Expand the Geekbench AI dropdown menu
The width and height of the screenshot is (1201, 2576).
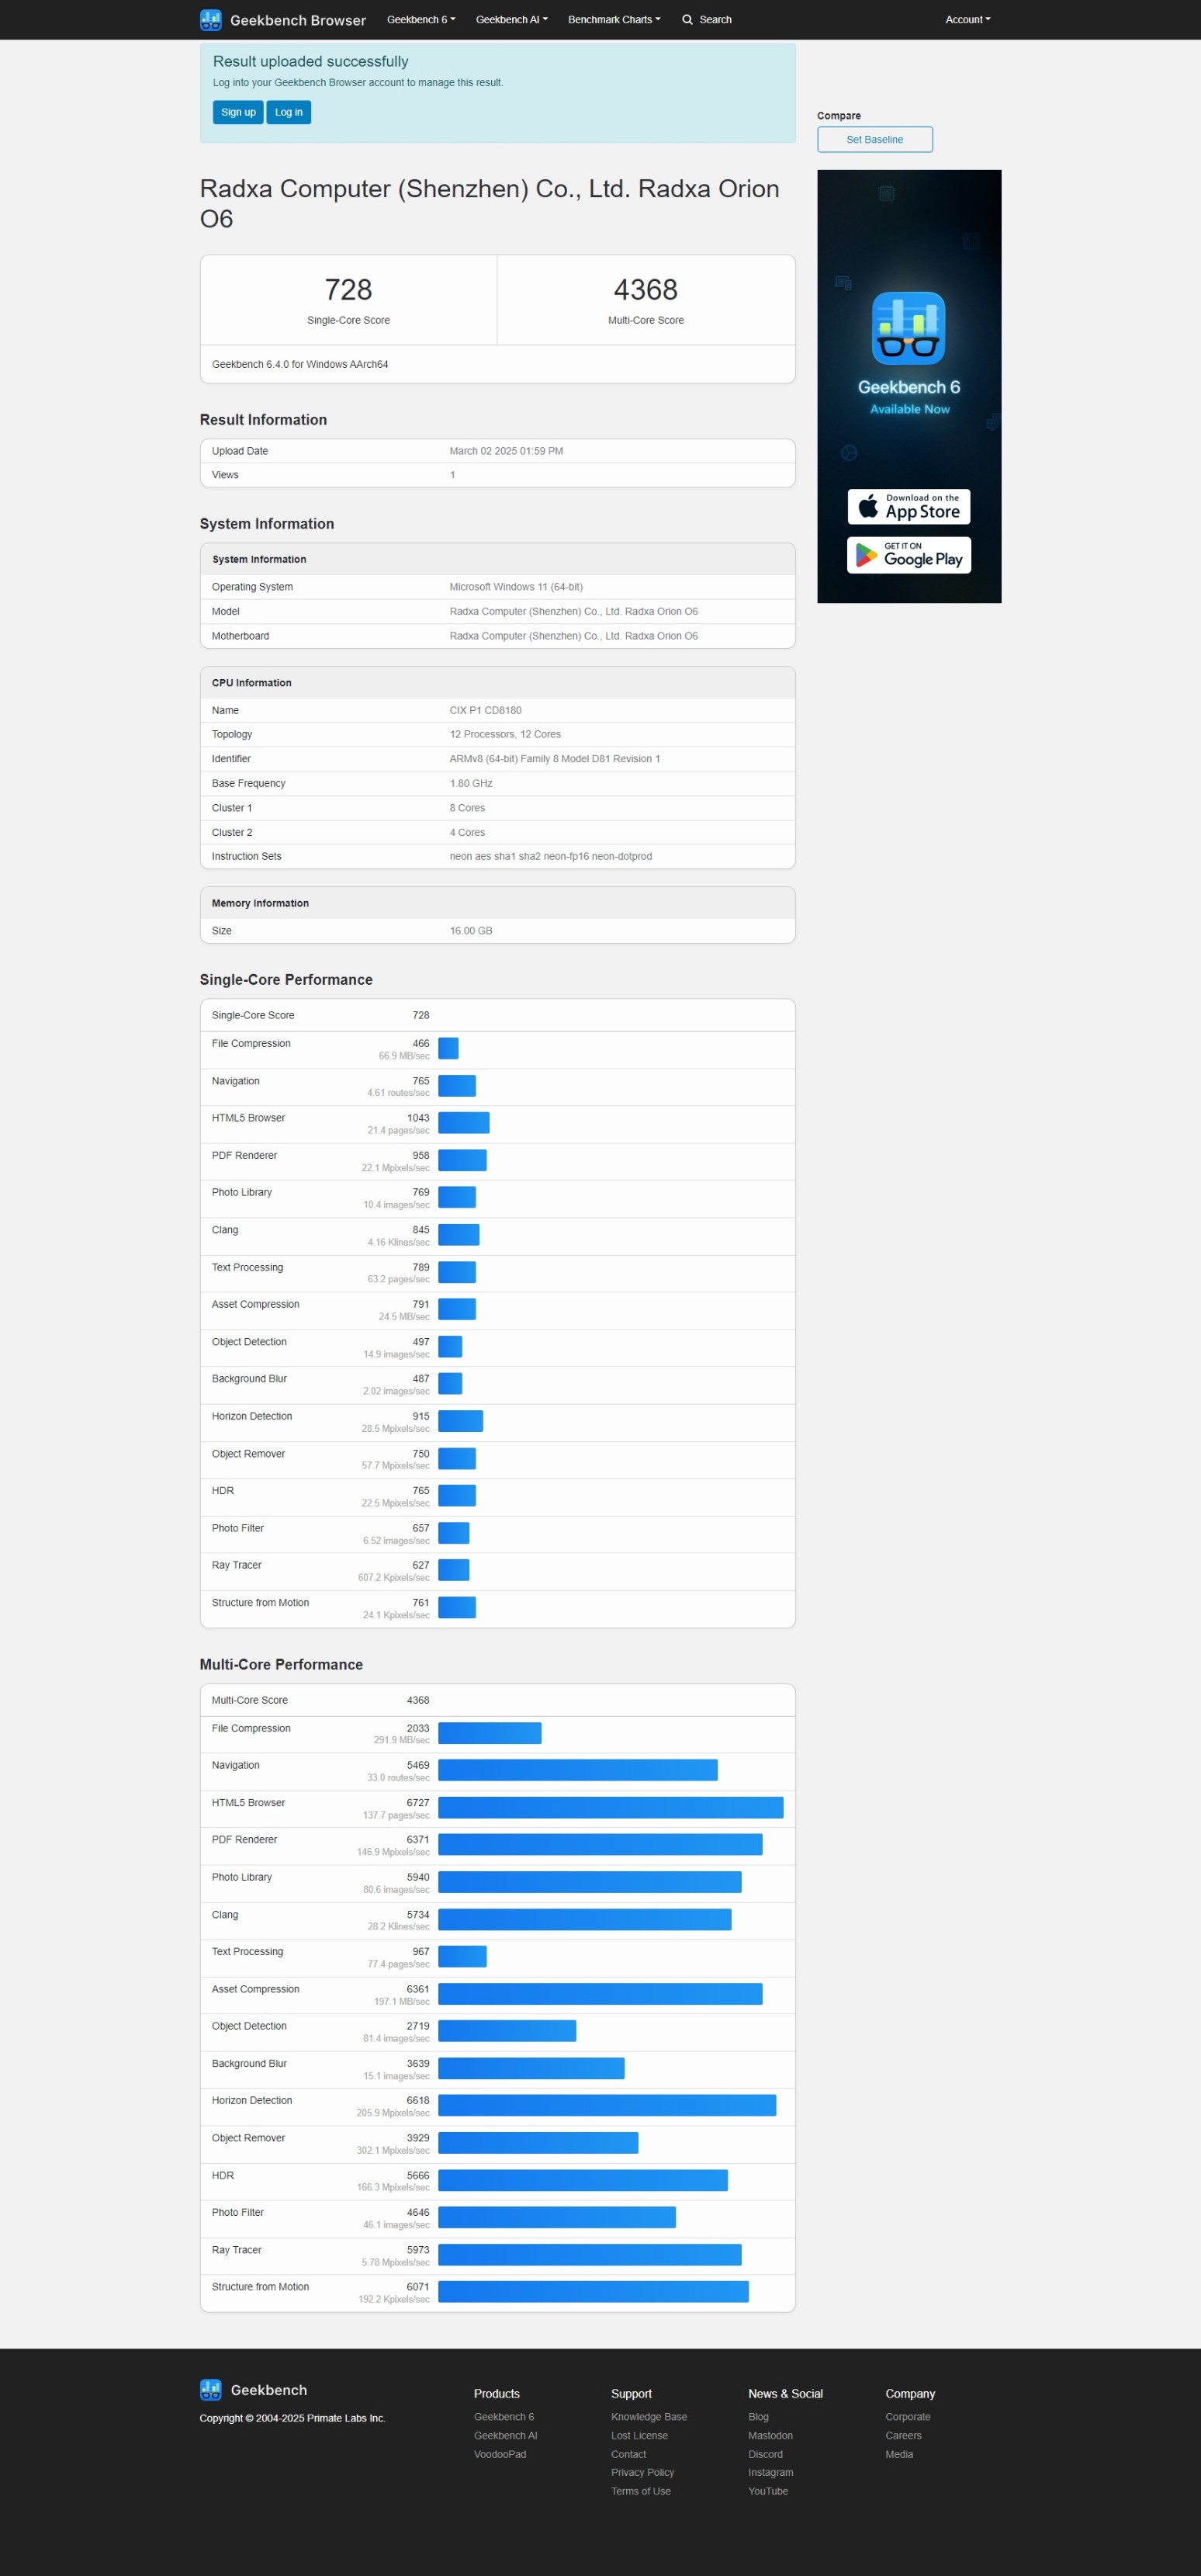pyautogui.click(x=511, y=20)
